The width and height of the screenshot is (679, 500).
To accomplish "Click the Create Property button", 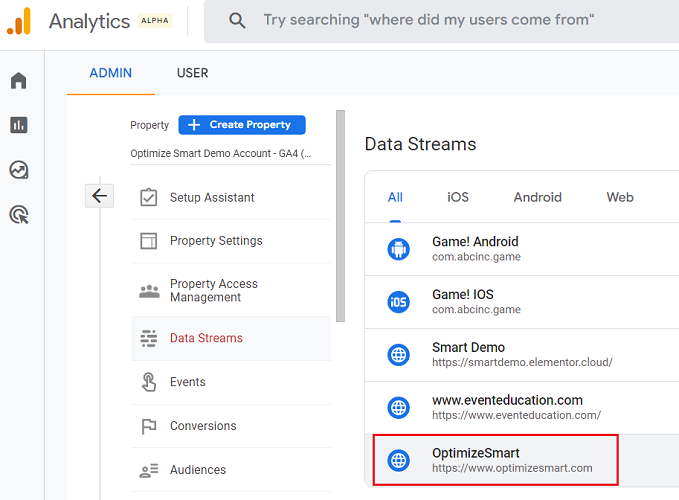I will pos(242,125).
